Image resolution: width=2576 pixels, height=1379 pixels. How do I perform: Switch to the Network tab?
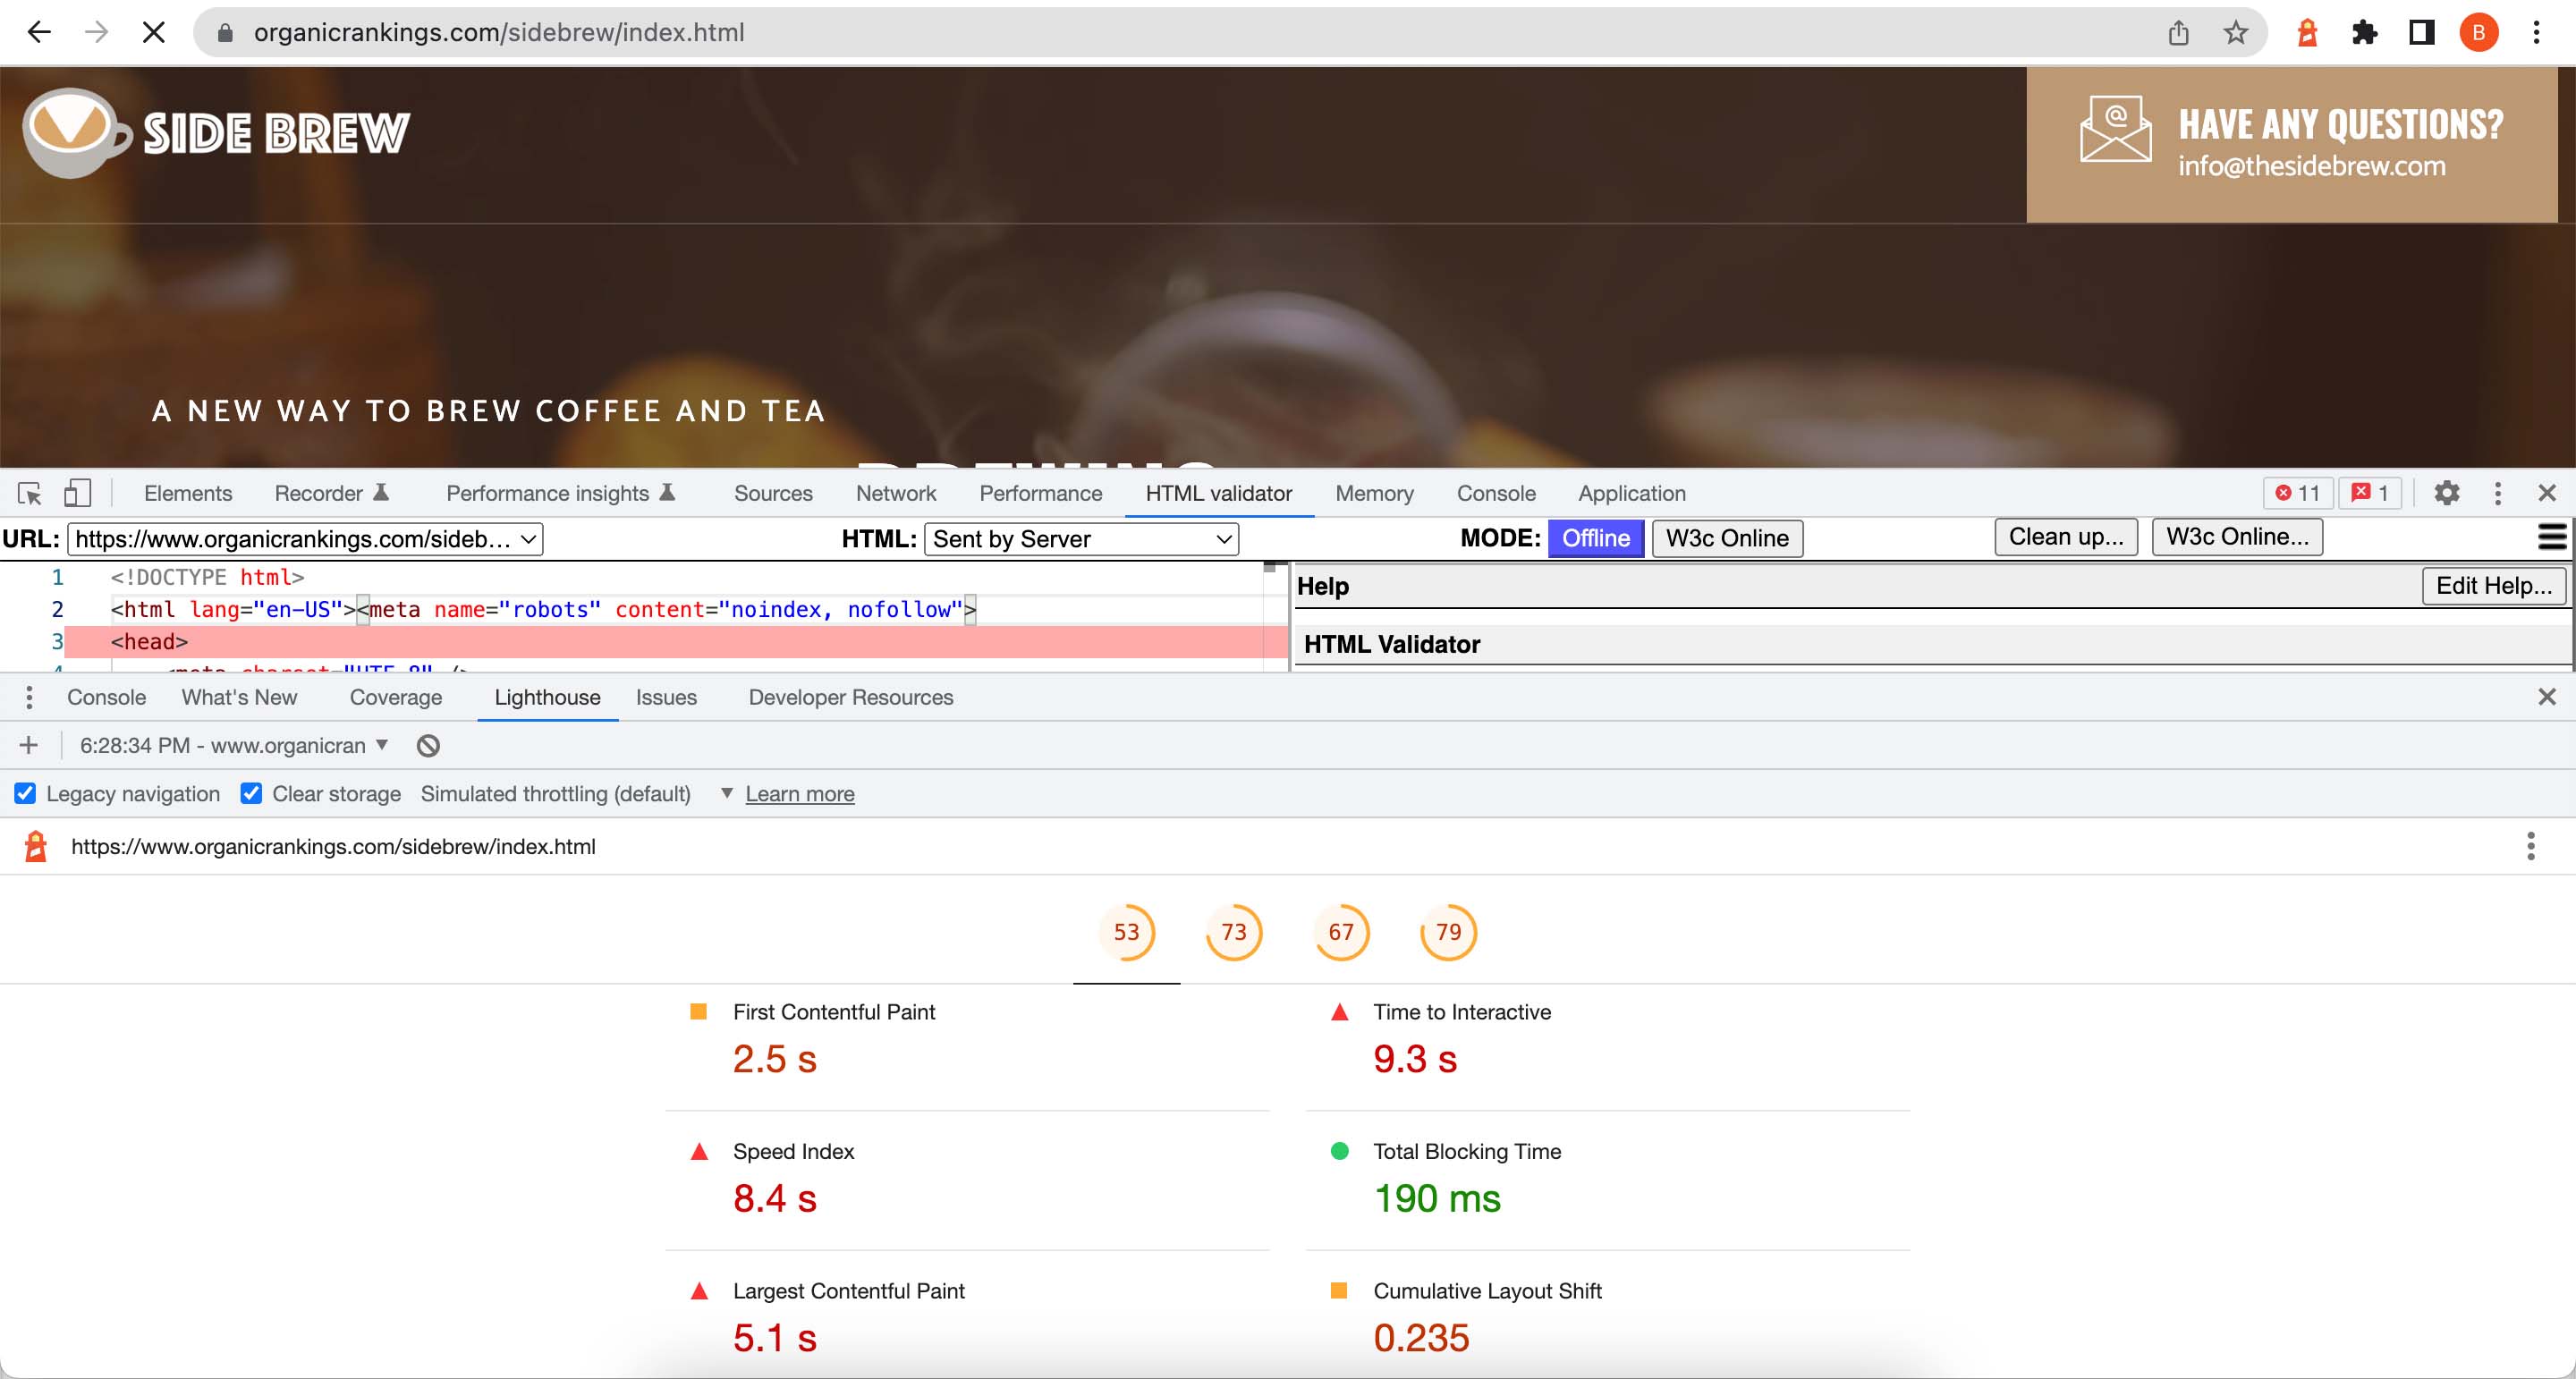pos(895,493)
